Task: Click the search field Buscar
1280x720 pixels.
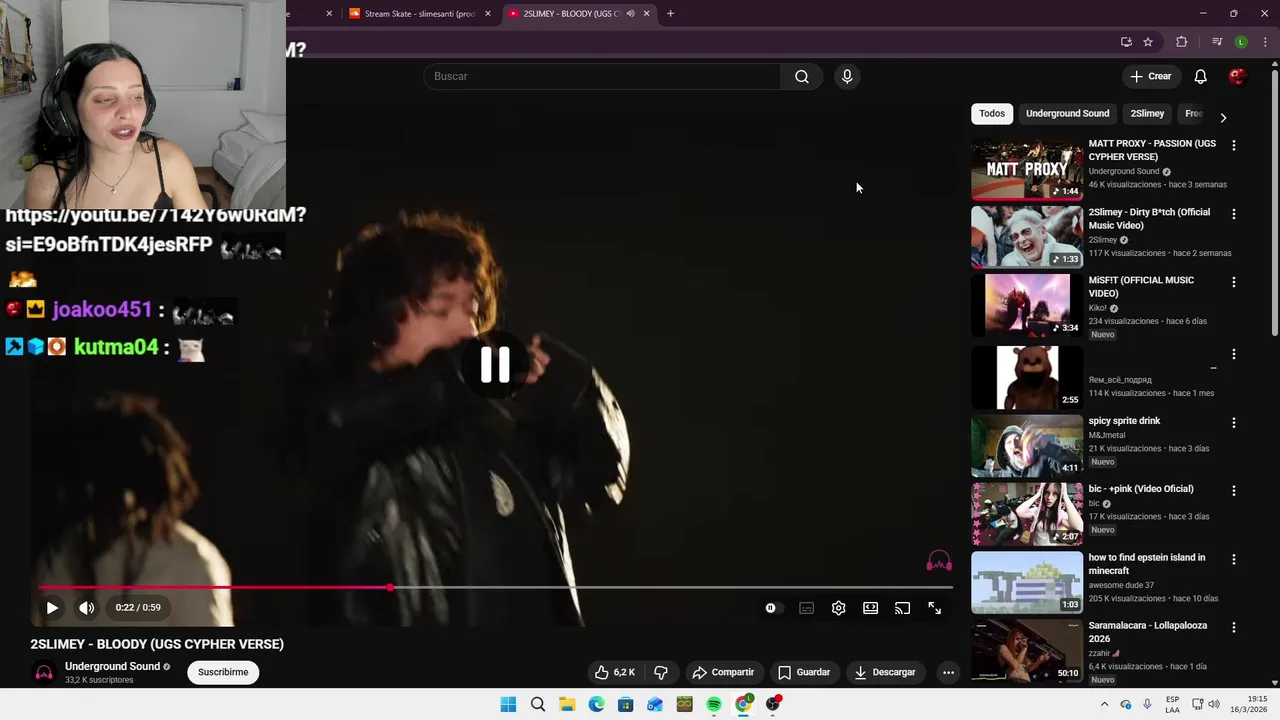Action: coord(602,77)
